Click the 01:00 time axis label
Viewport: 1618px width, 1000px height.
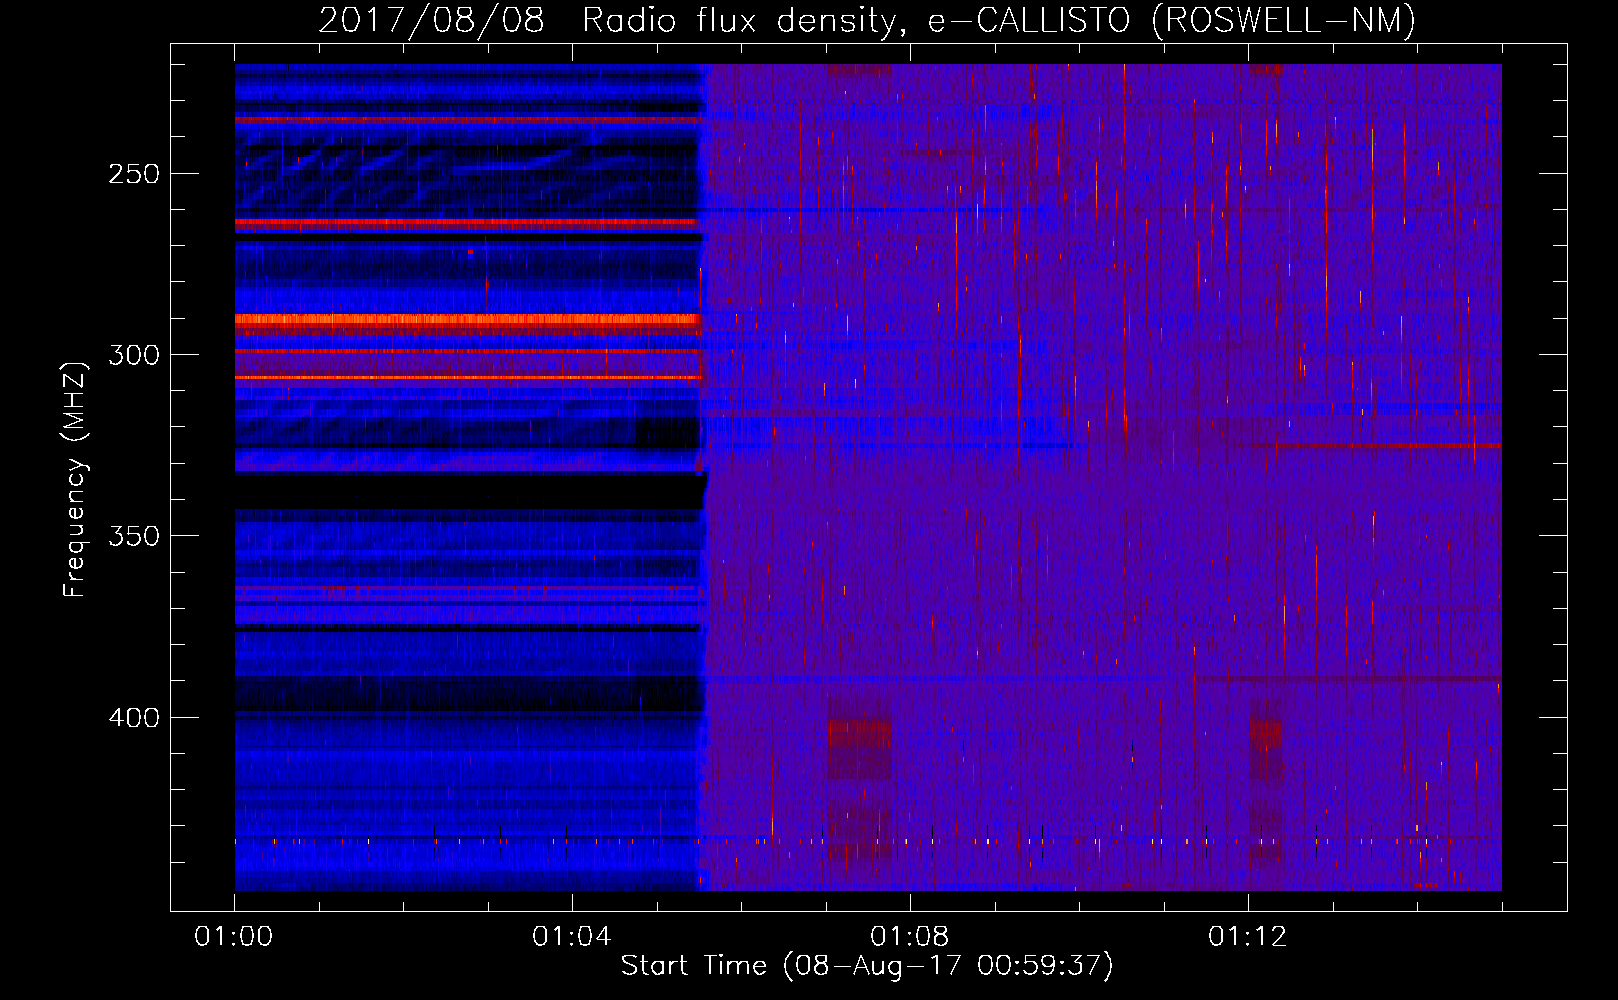(x=234, y=937)
